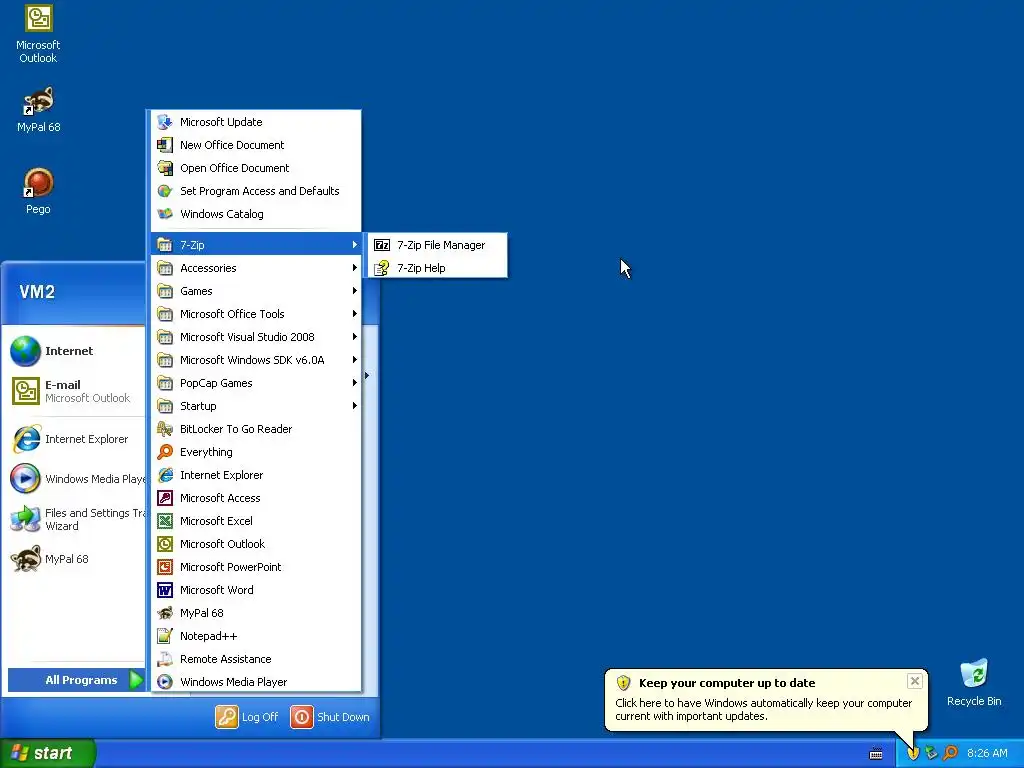
Task: Click the Microsoft Word icon
Action: [165, 590]
